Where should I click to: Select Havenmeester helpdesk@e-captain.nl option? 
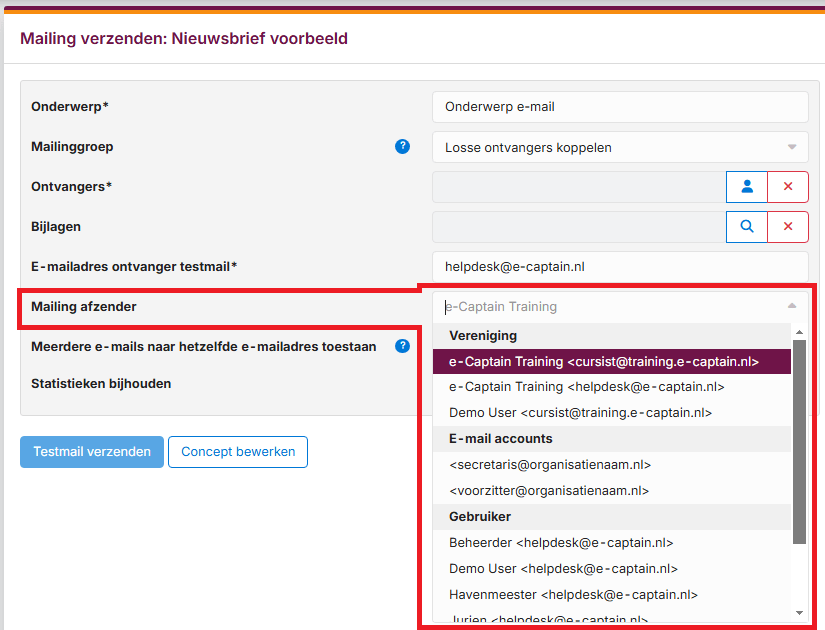611,595
